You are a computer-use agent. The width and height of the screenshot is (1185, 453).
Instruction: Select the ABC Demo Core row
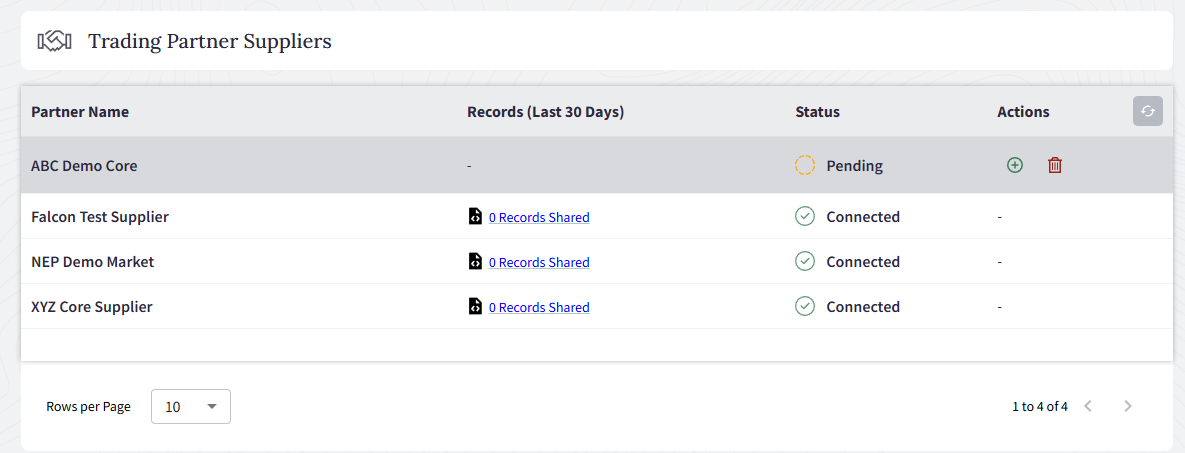pos(592,165)
